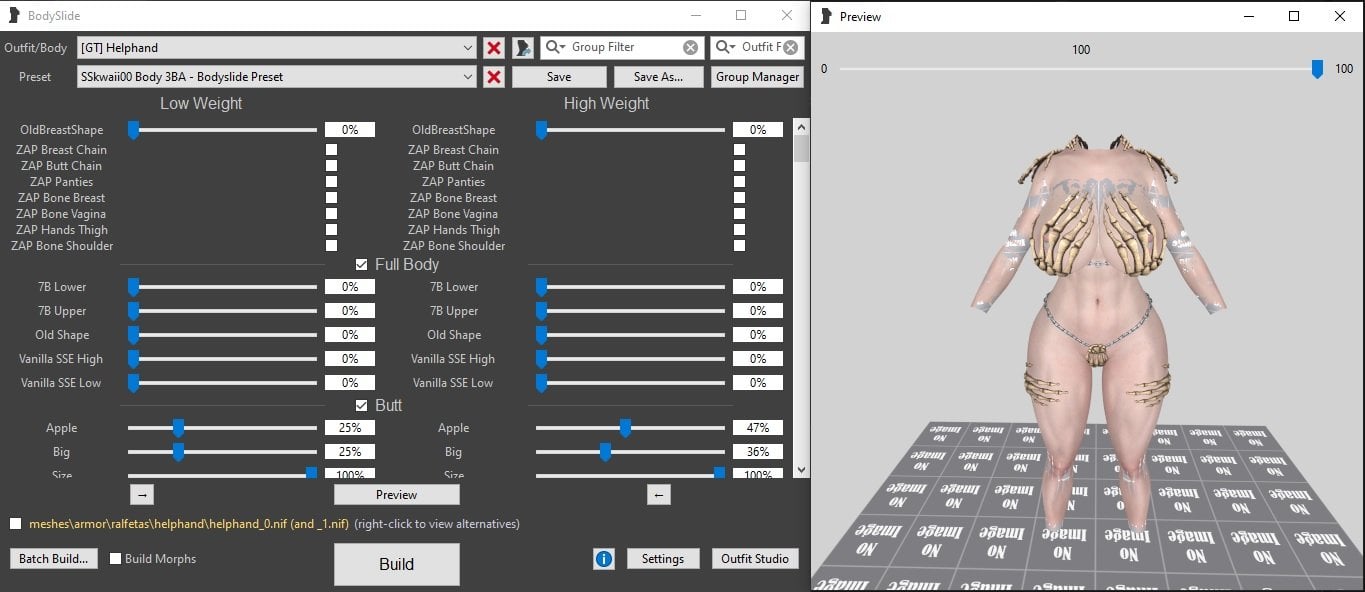Enable Low Weight ZAP Bone Breast checkbox
Screen dimensions: 1365x592
click(x=331, y=198)
